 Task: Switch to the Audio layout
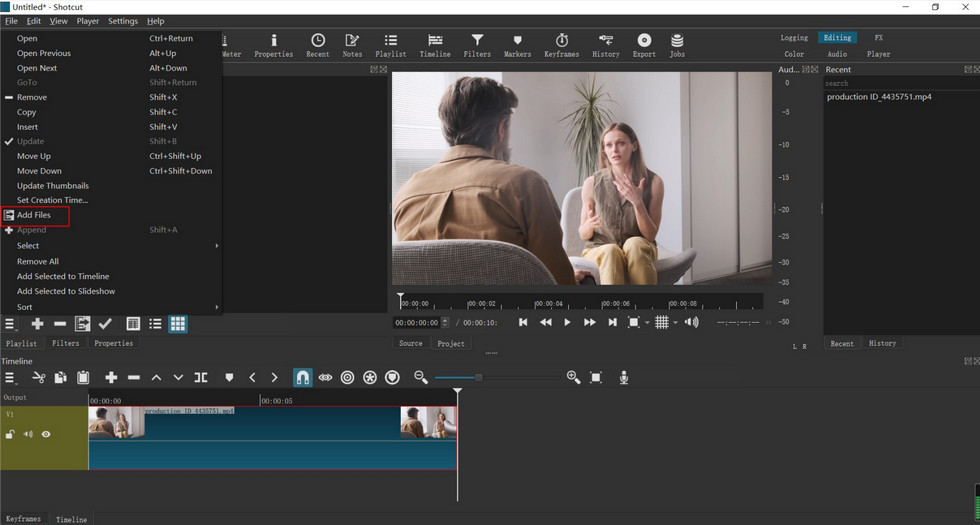(837, 54)
